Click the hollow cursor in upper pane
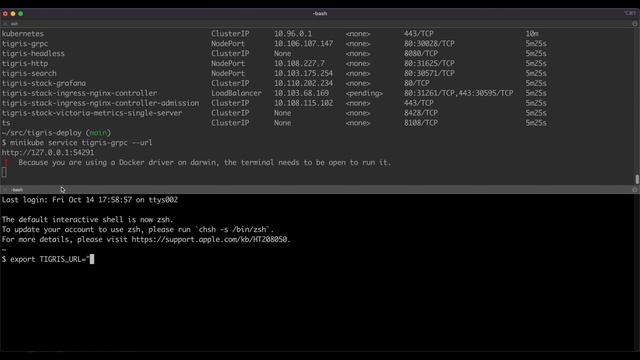 pos(4,172)
